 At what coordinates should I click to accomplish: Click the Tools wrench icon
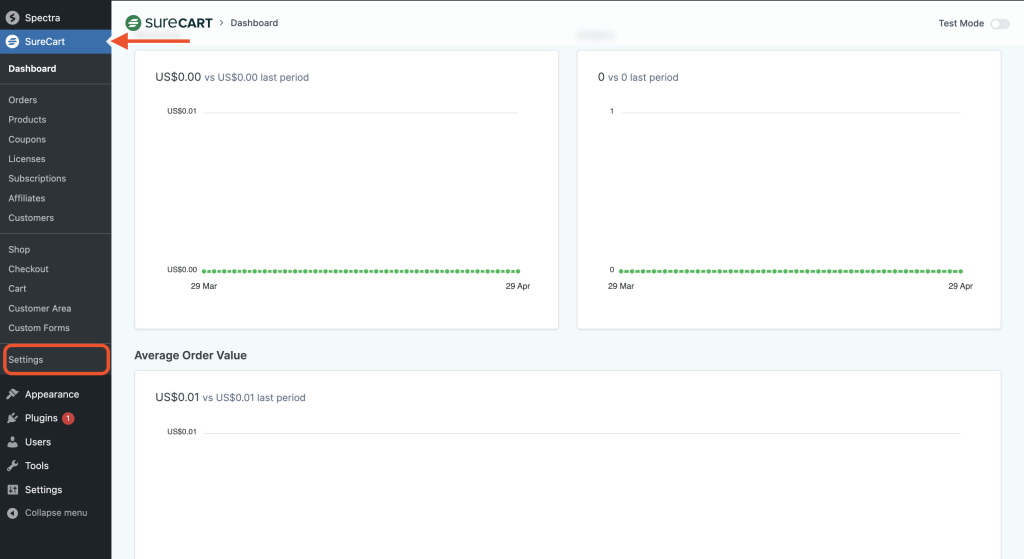[12, 466]
